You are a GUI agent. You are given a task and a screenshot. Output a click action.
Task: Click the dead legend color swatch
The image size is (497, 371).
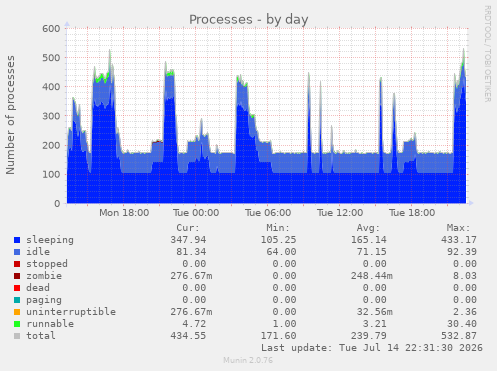coord(17,288)
